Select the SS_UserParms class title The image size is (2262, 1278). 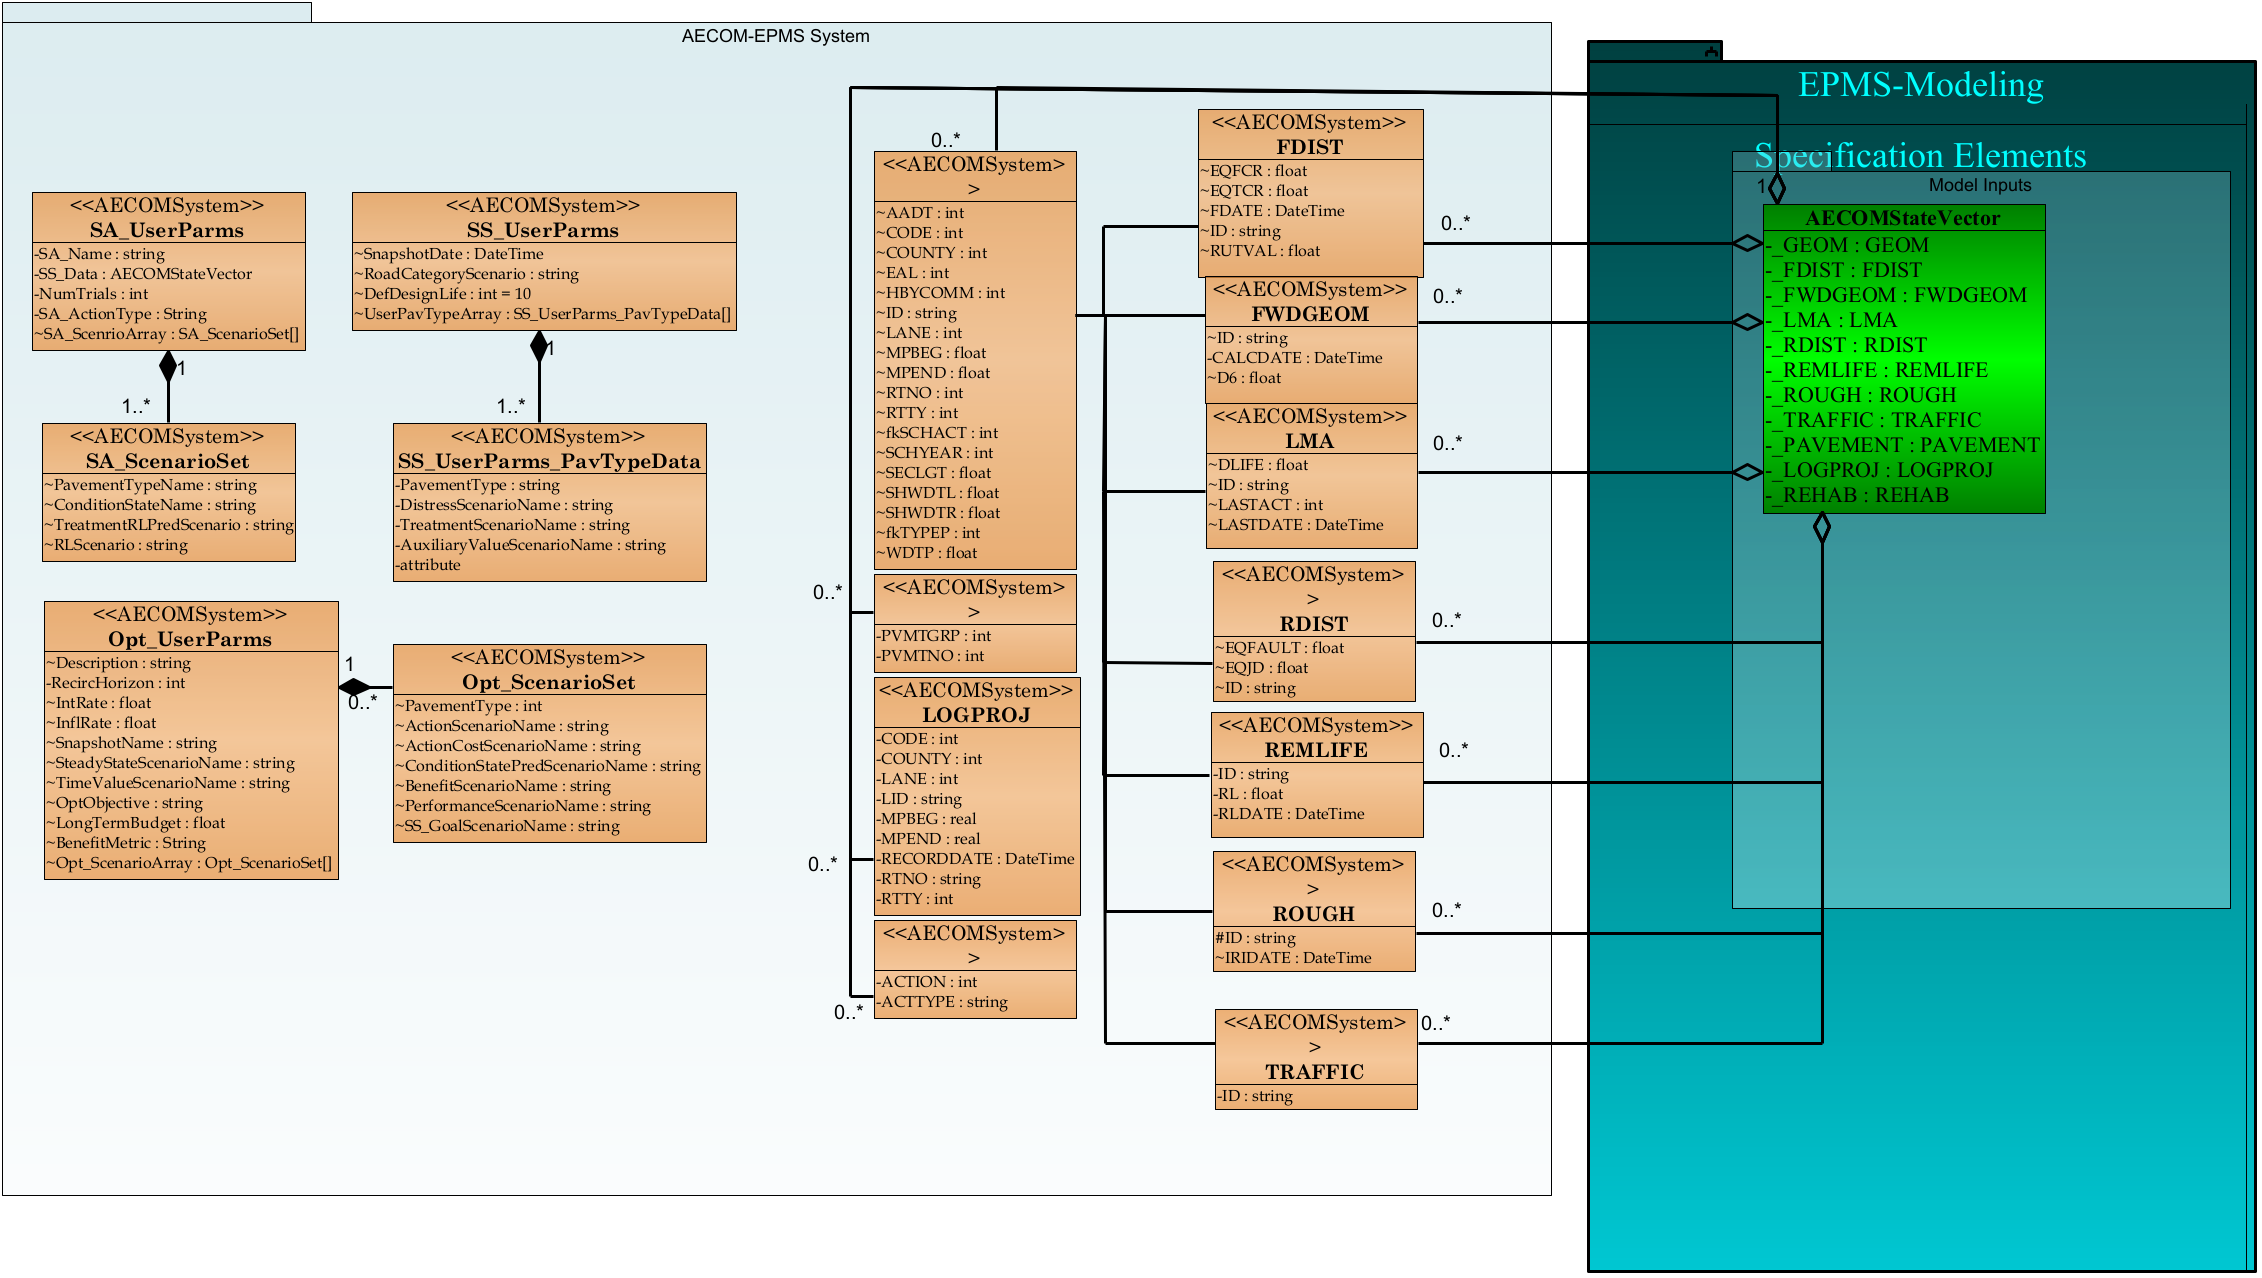[543, 230]
